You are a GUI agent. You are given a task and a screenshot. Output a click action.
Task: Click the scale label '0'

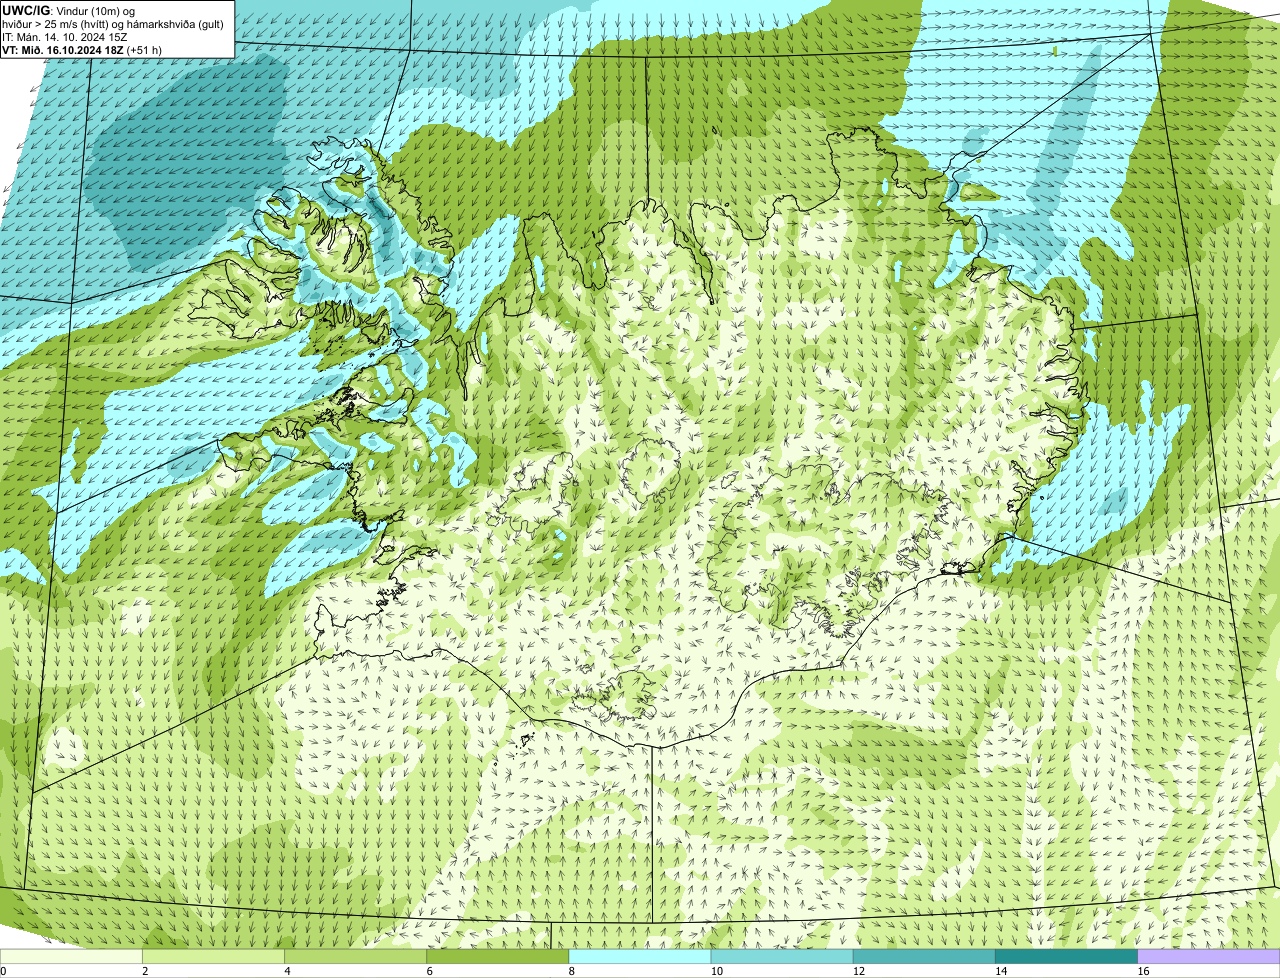pyautogui.click(x=3, y=971)
